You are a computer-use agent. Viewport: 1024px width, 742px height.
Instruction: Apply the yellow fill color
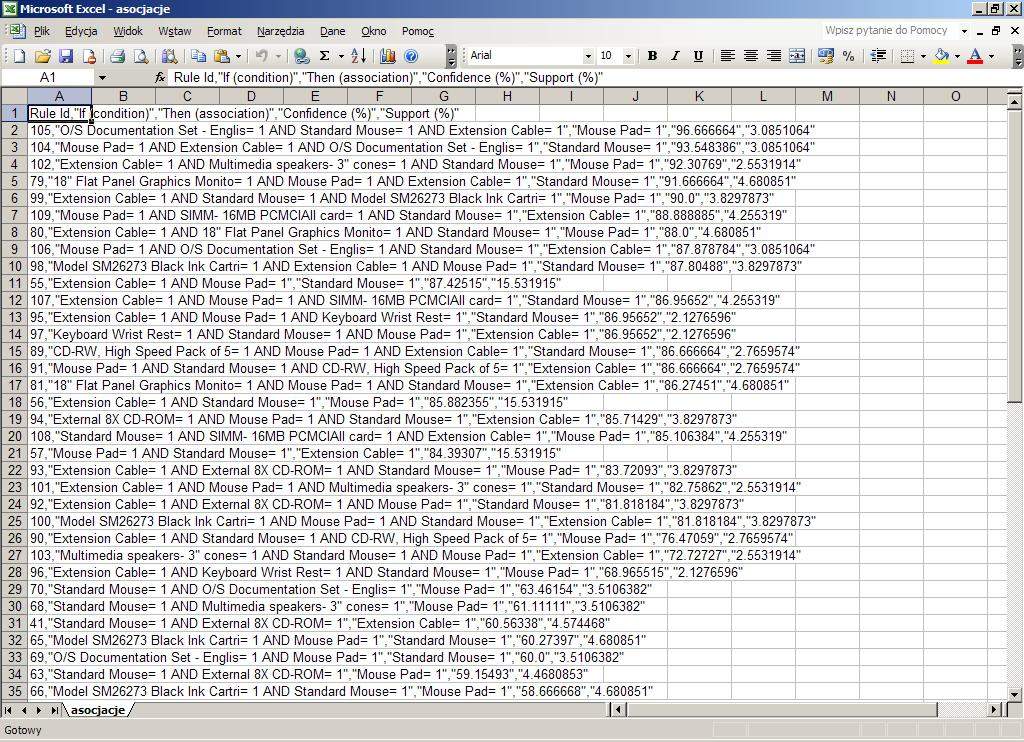coord(941,56)
